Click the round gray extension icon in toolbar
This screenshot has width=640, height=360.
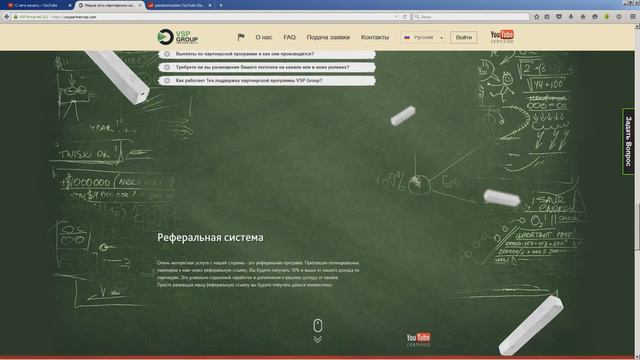click(x=619, y=17)
